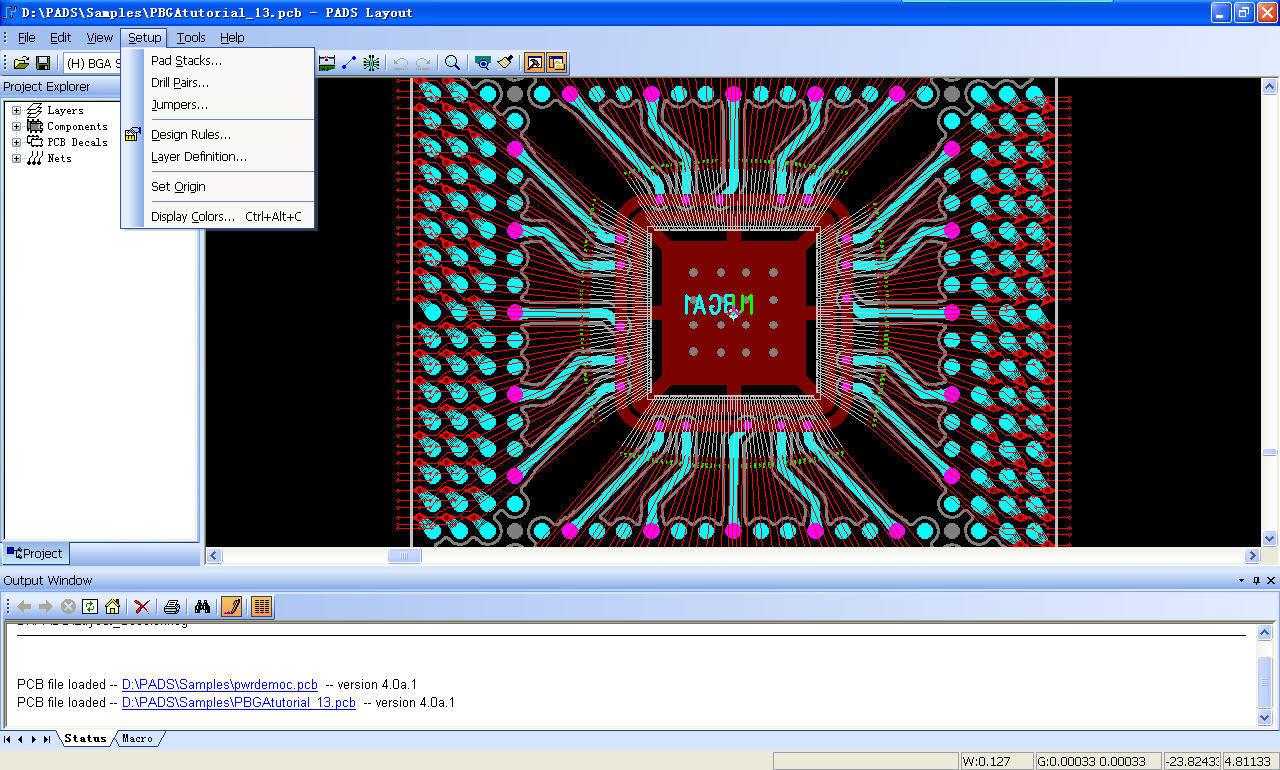
Task: Click the Output Window scroll-up arrow
Action: click(1265, 633)
